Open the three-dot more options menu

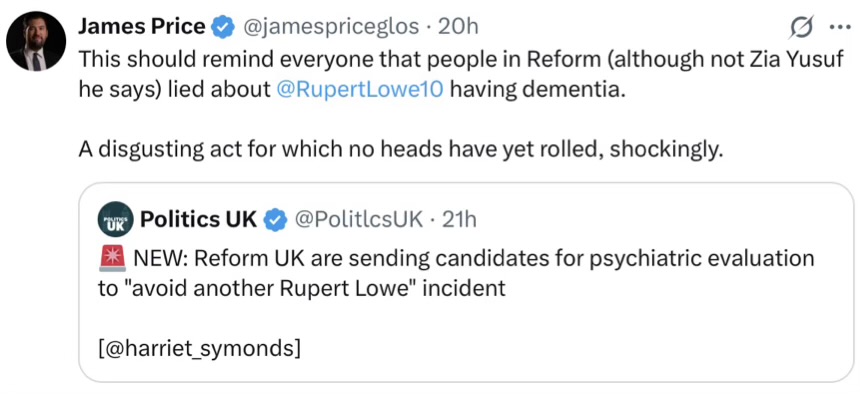point(839,28)
